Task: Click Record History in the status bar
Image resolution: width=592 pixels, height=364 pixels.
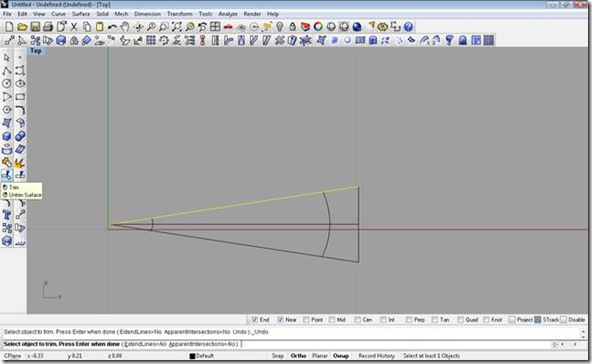Action: 376,356
